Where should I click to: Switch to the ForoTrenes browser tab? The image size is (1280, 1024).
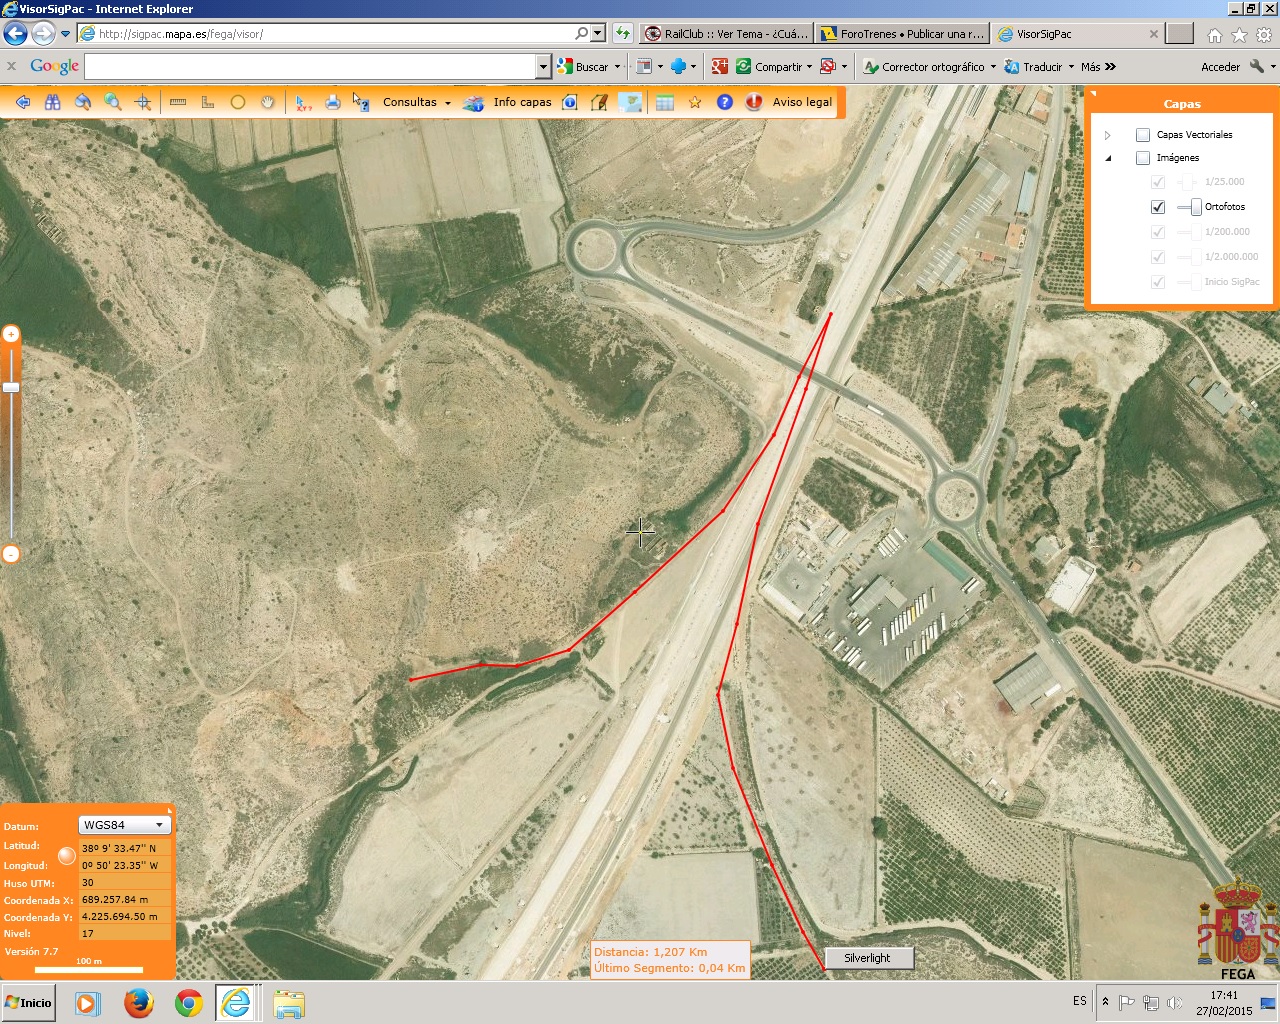(901, 34)
